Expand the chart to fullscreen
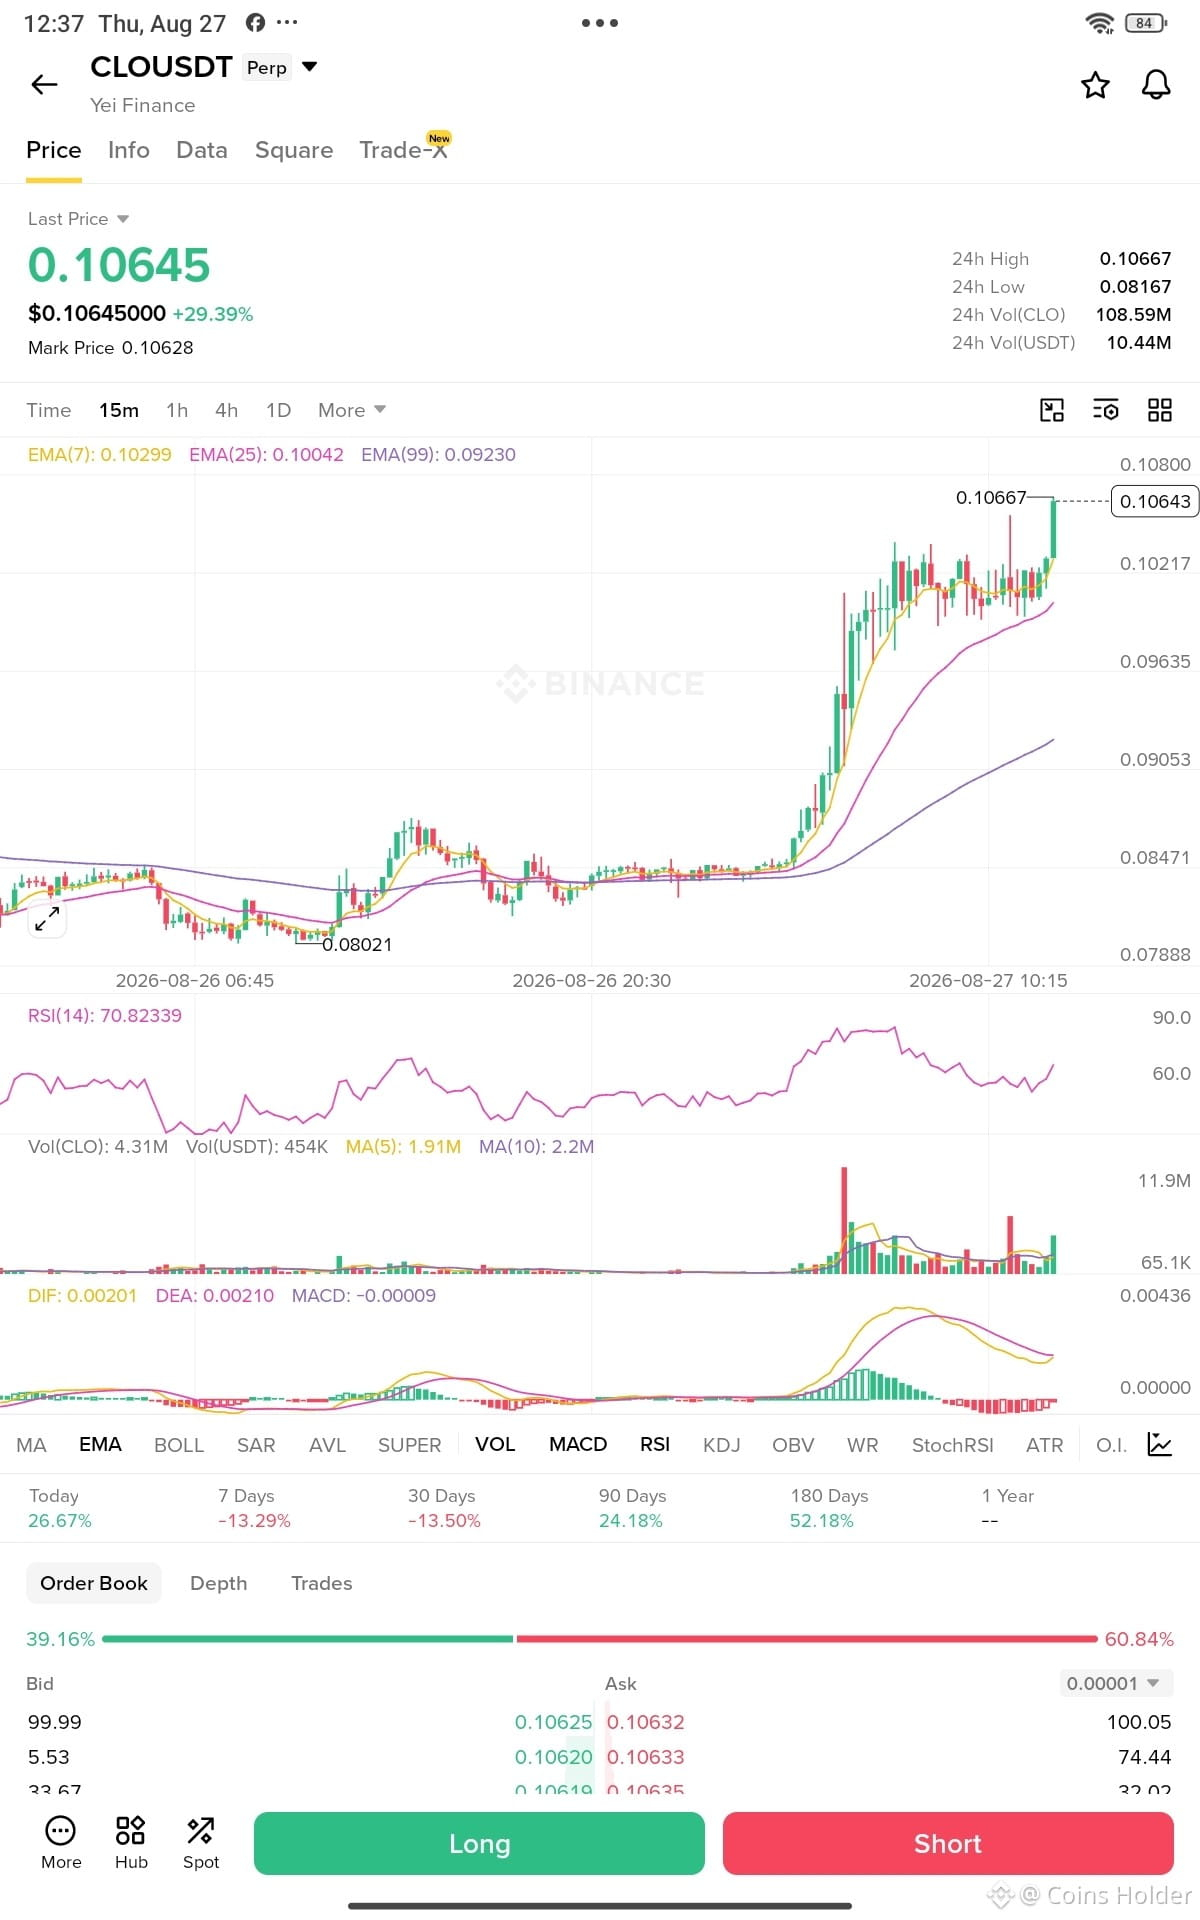This screenshot has height=1920, width=1200. (x=47, y=918)
